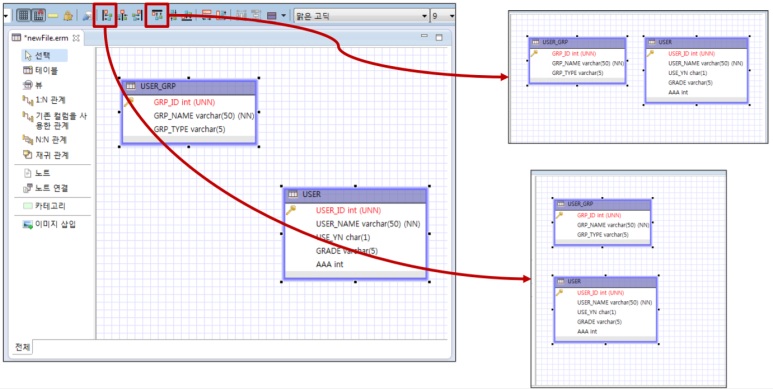Click 'GRP_NAME varchar(50) (NN)' in main editor

coord(204,116)
